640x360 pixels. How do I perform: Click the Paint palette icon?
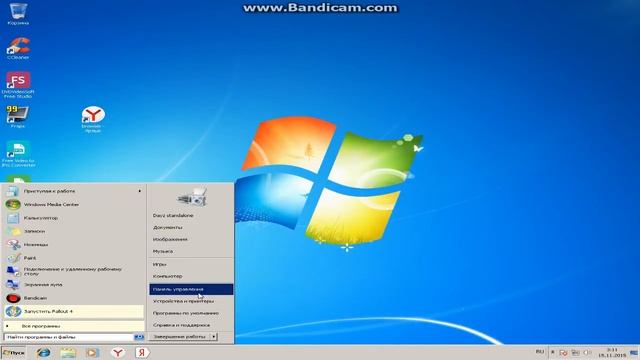13,258
